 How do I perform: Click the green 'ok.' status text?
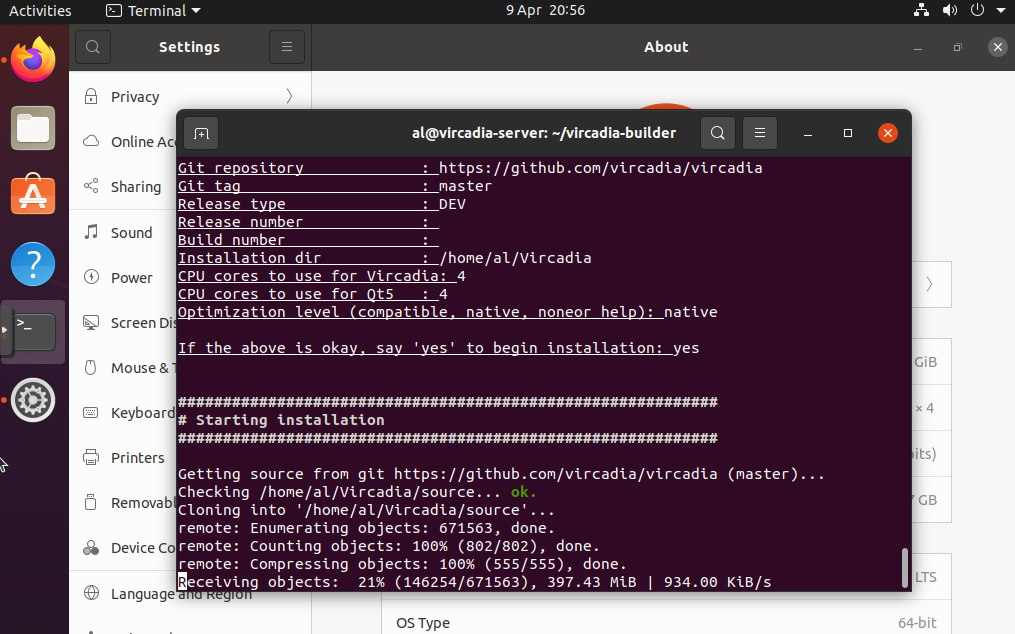(x=524, y=492)
